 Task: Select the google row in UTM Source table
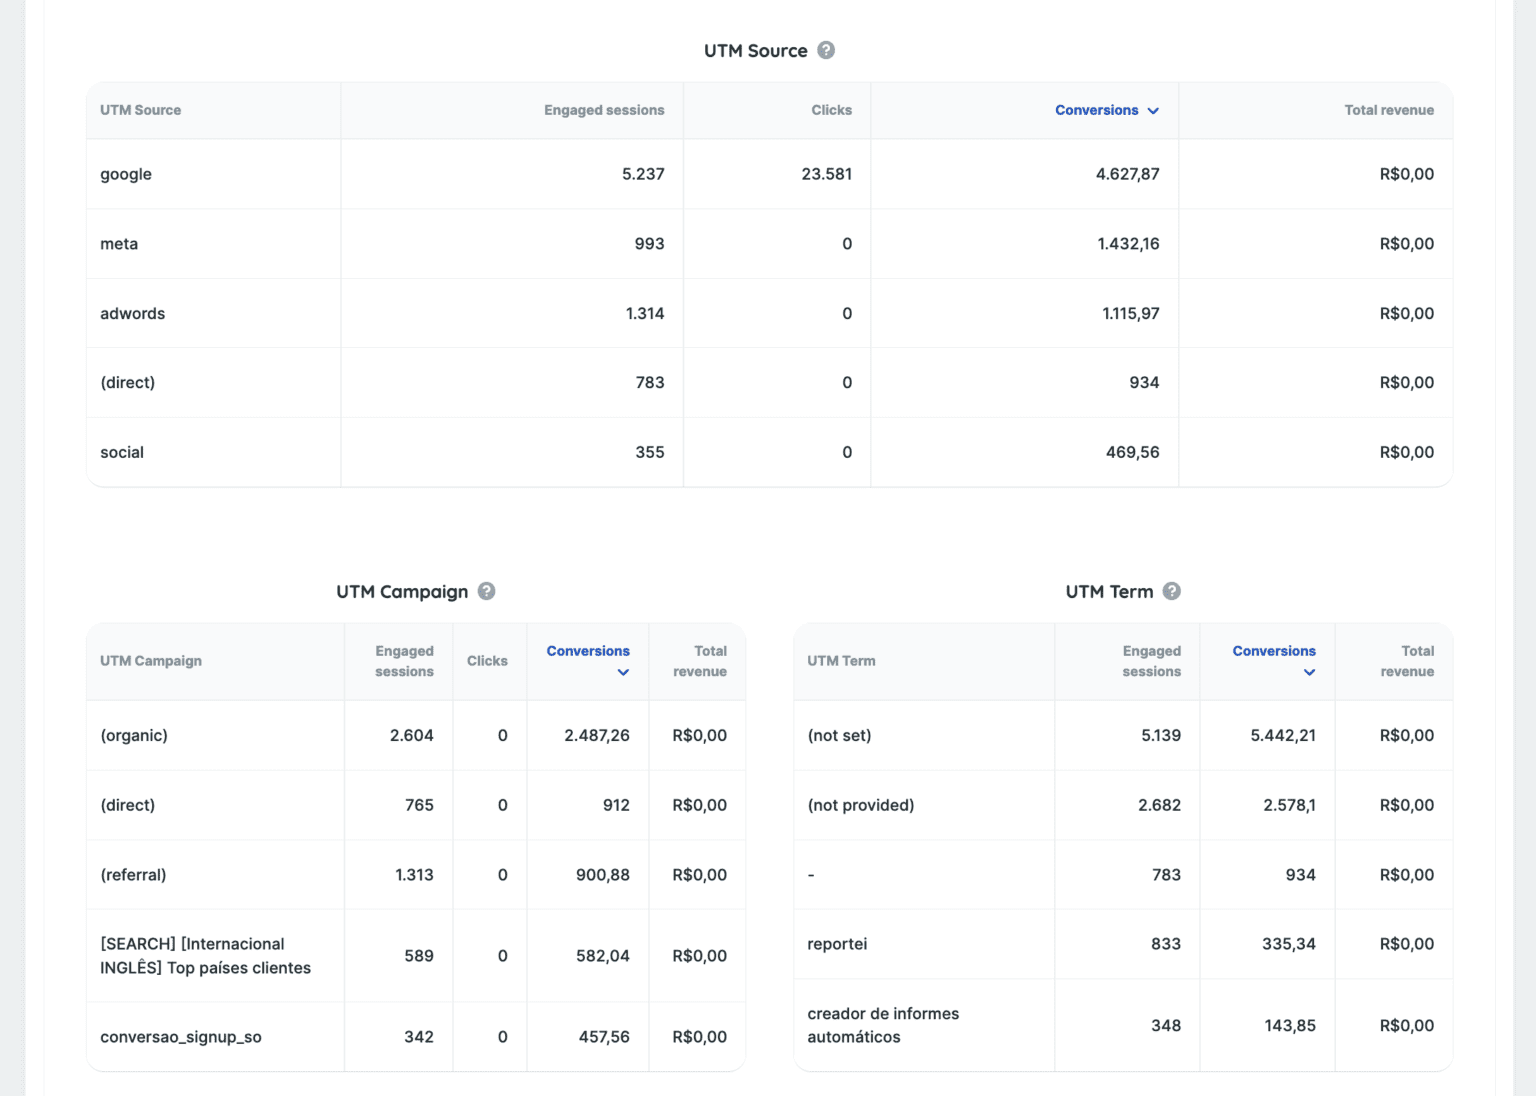click(125, 174)
